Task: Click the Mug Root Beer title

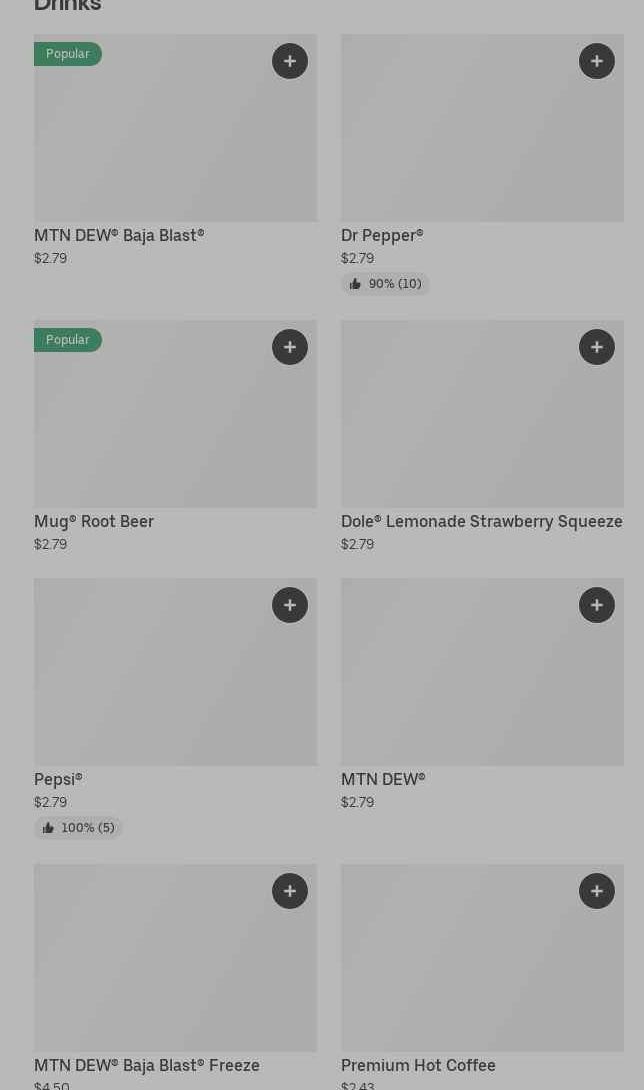Action: [x=94, y=521]
